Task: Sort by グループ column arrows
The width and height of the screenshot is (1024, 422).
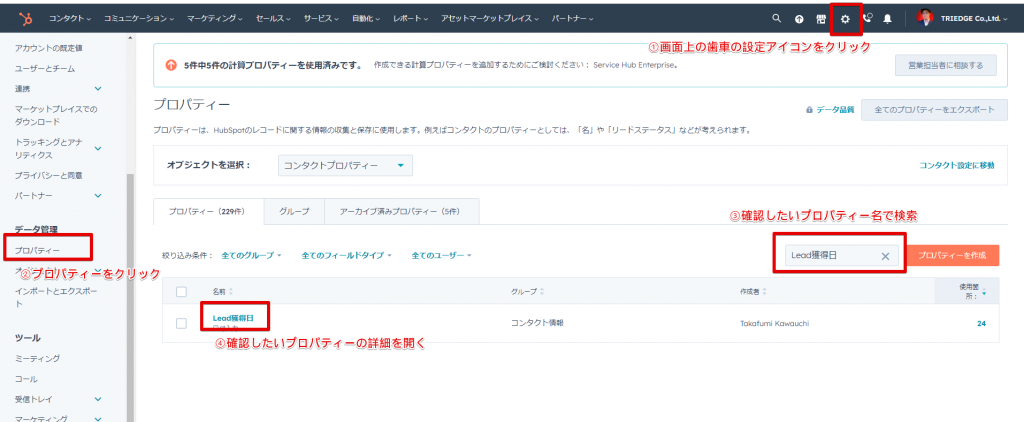Action: coord(542,291)
